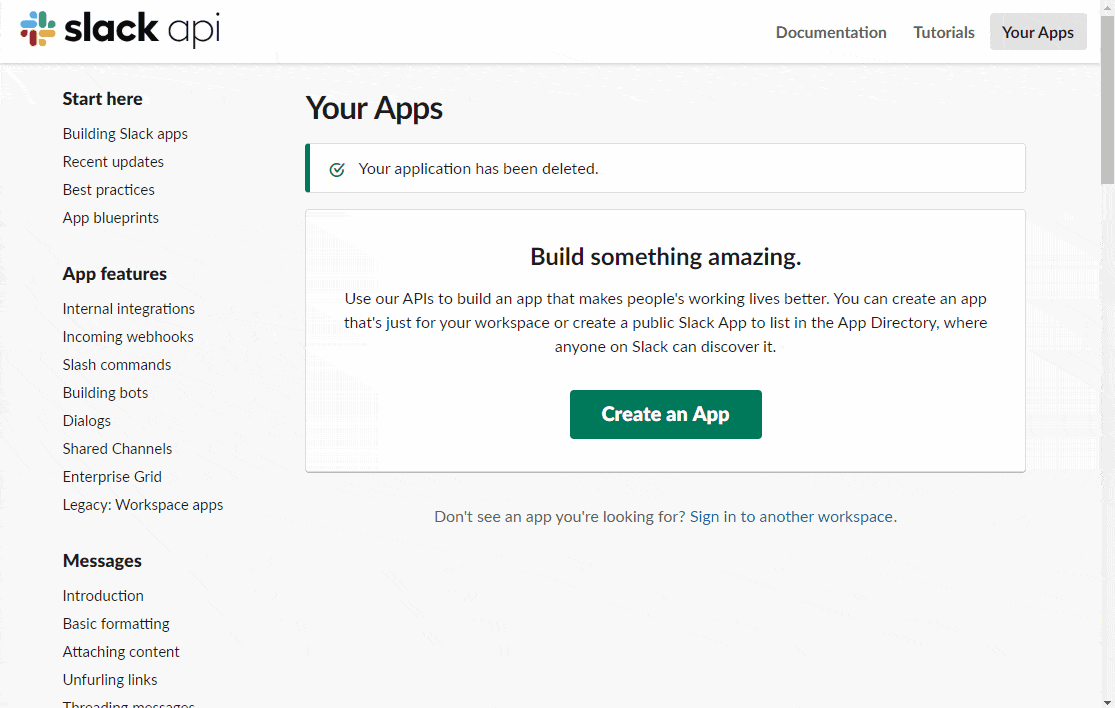The width and height of the screenshot is (1115, 708).
Task: Click the App features sidebar heading
Action: 114,274
